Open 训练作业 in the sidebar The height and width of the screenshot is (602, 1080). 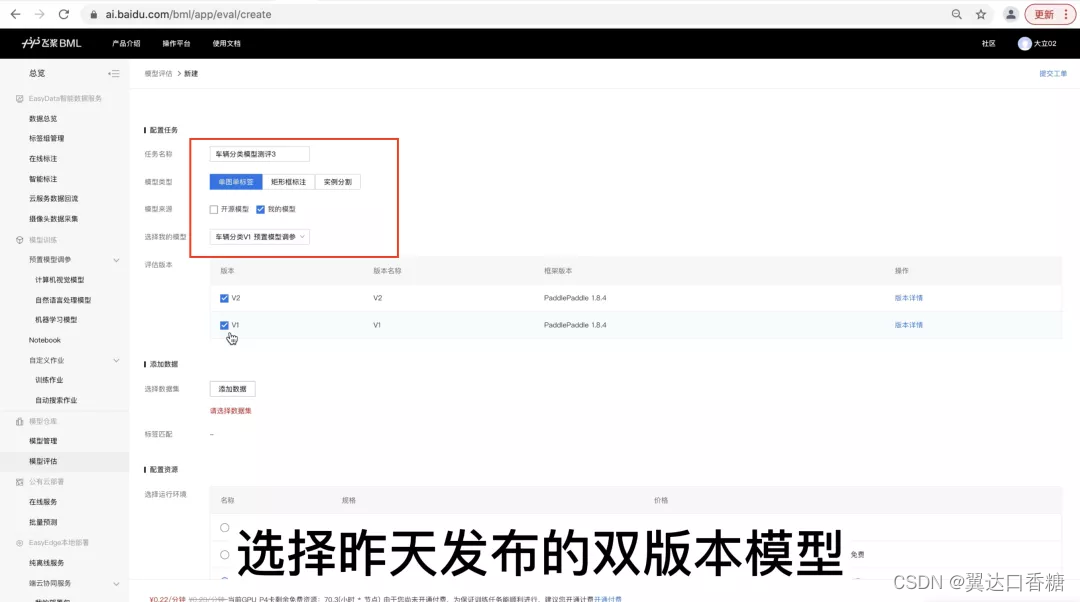tap(49, 380)
